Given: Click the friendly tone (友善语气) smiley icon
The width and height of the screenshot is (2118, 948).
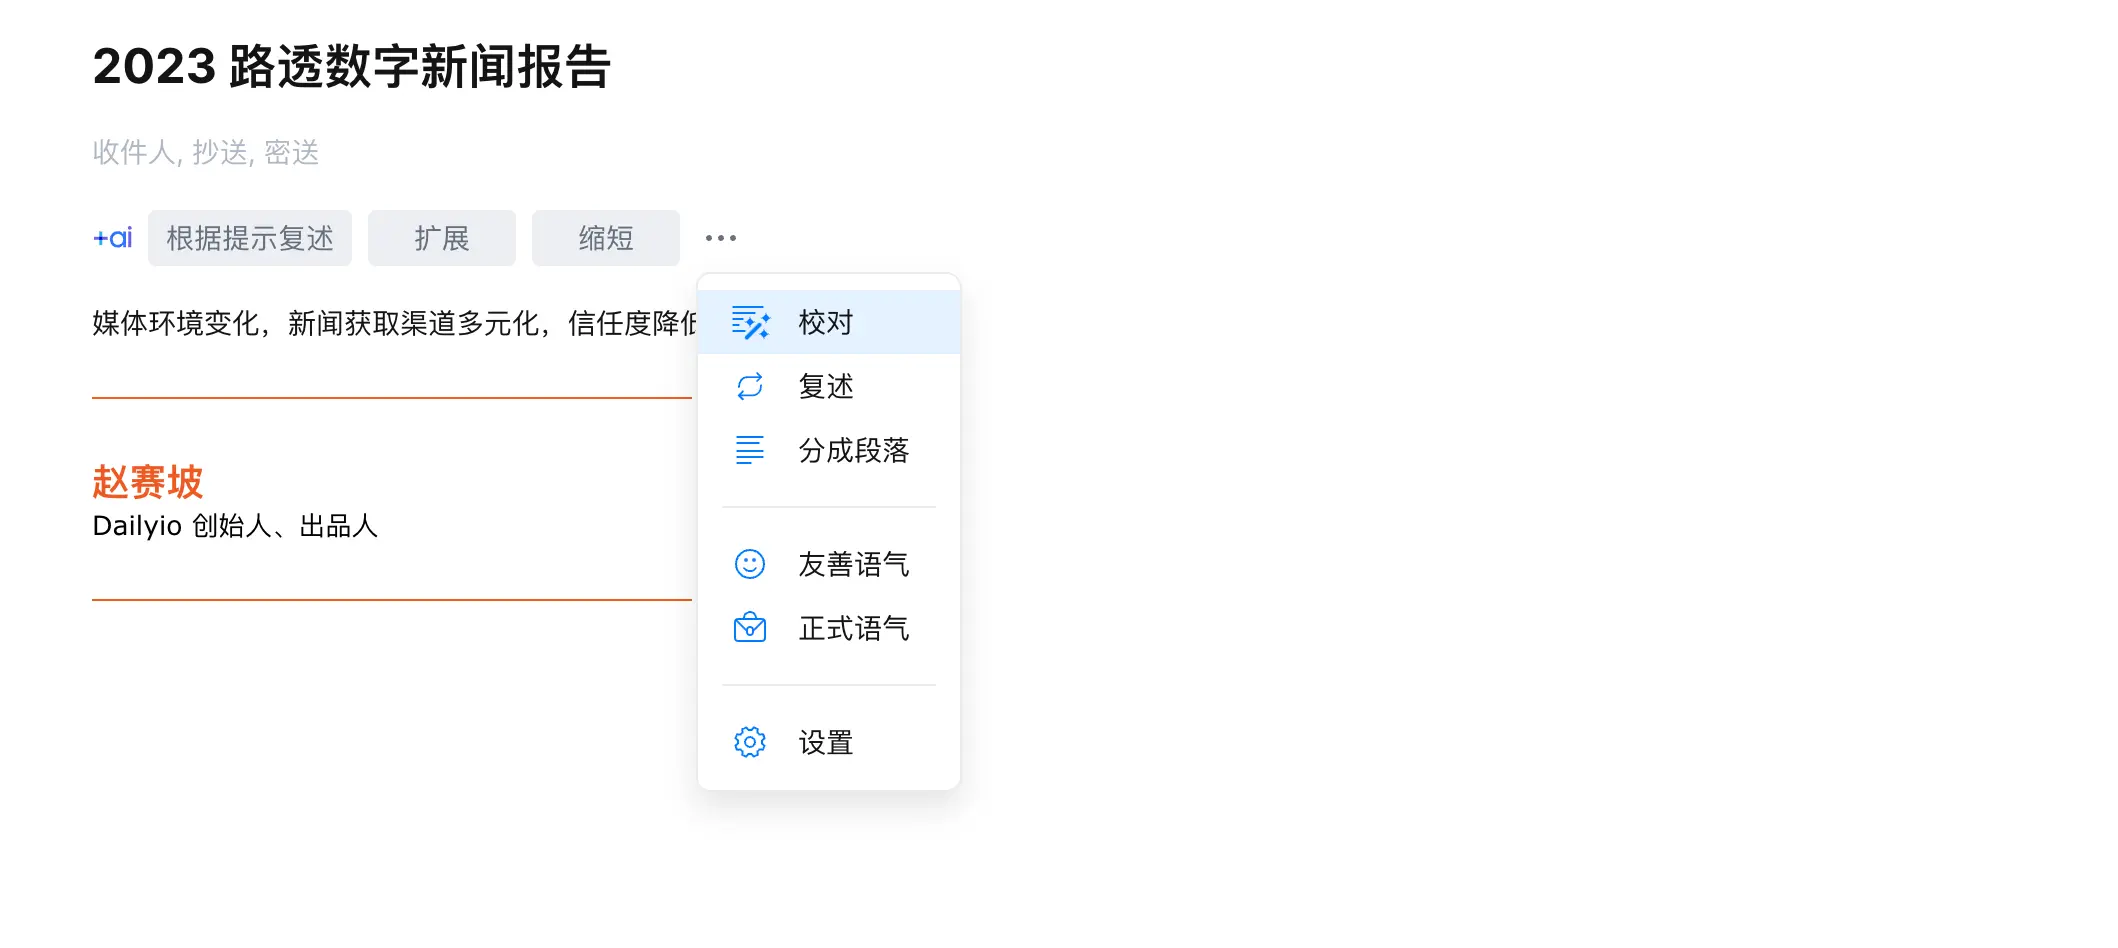Looking at the screenshot, I should tap(750, 564).
